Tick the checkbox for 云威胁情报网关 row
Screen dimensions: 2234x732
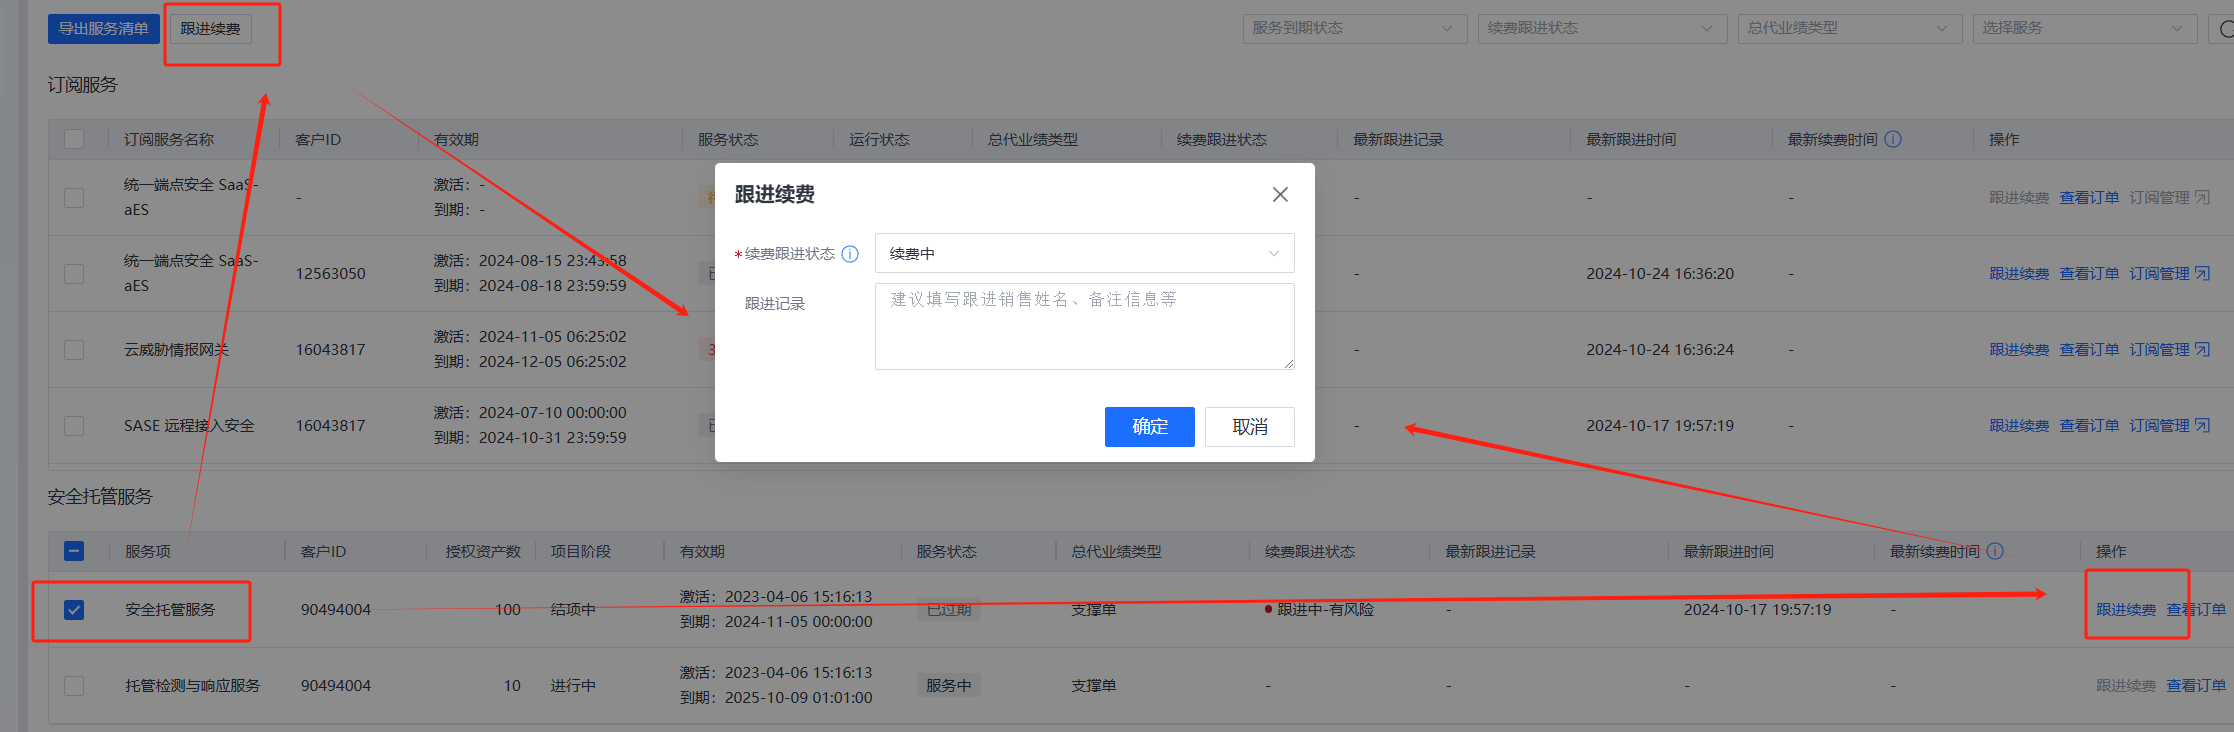74,350
